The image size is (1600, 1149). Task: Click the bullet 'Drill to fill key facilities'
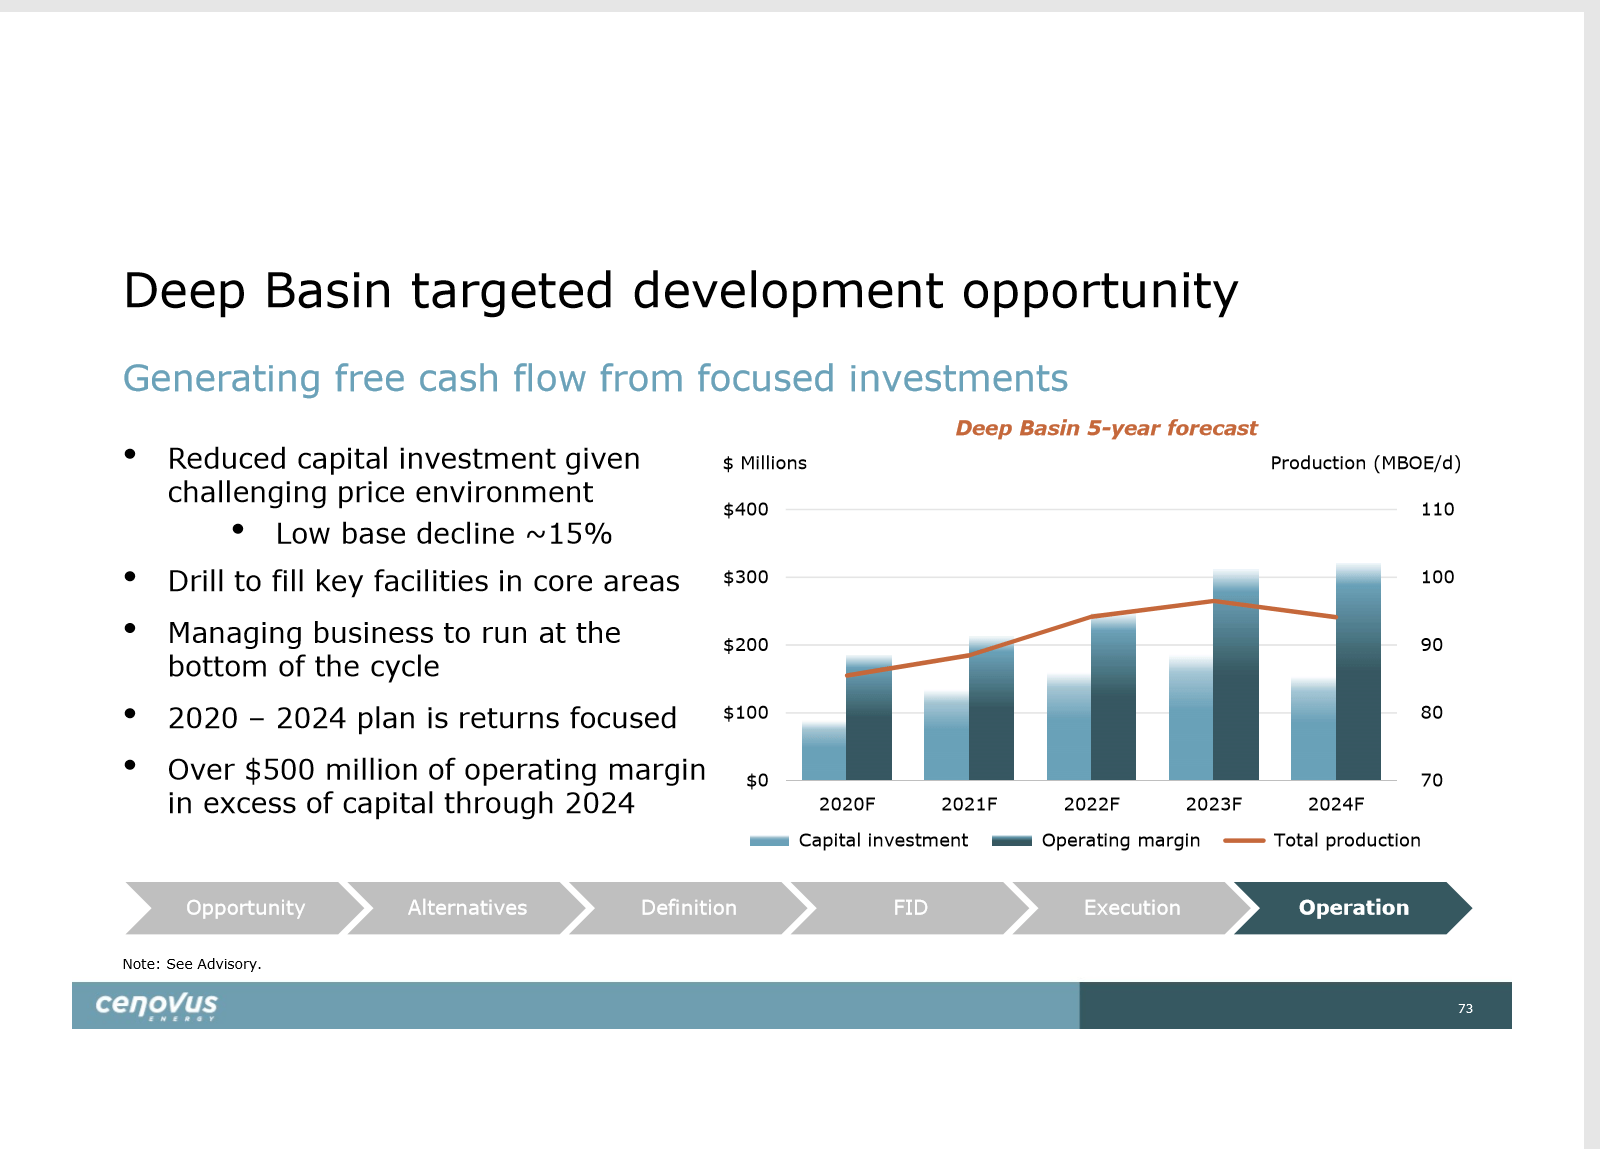(423, 581)
